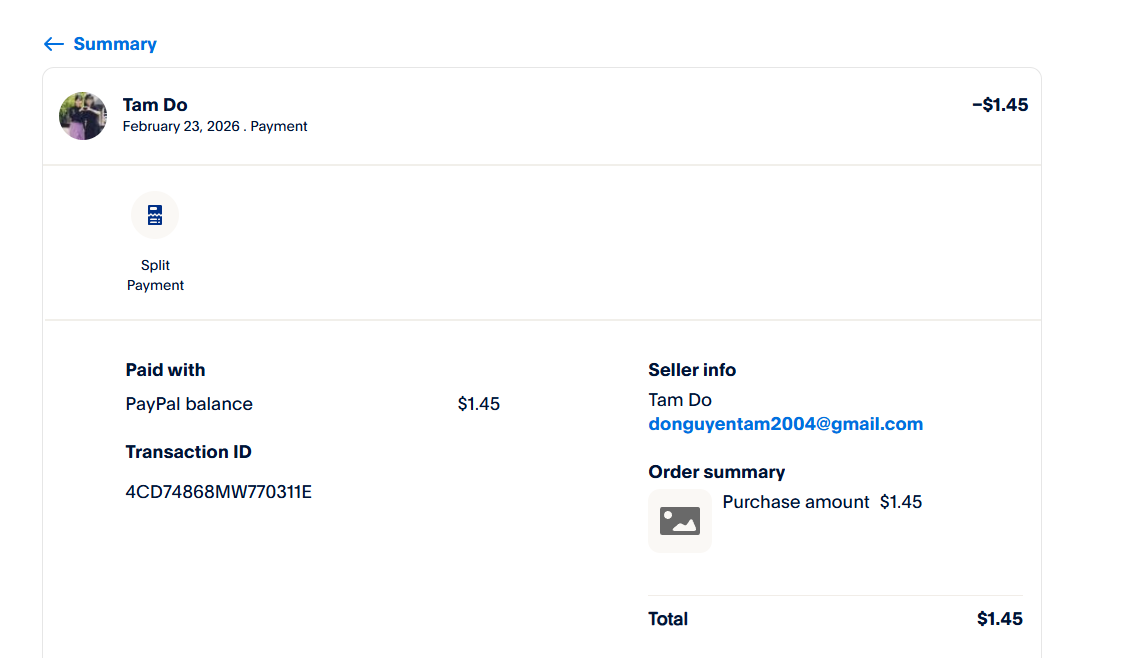Viewport: 1140px width, 658px height.
Task: Click the Total label
Action: coord(668,619)
